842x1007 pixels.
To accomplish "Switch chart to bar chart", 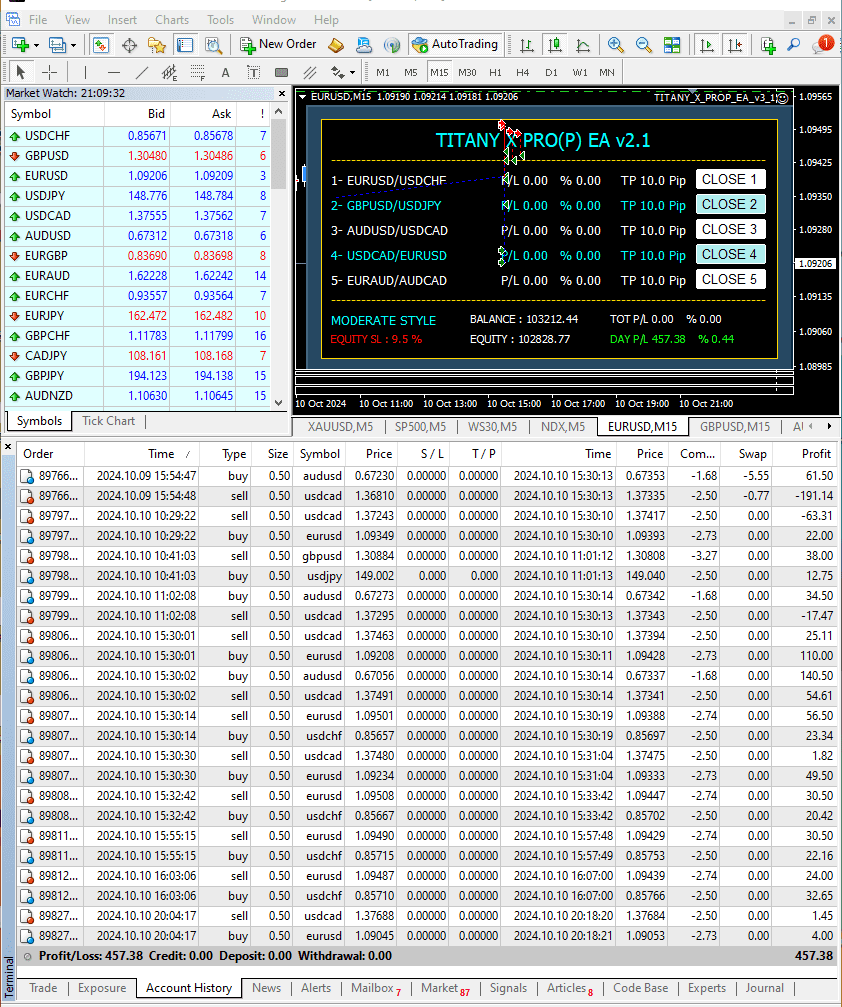I will (527, 45).
